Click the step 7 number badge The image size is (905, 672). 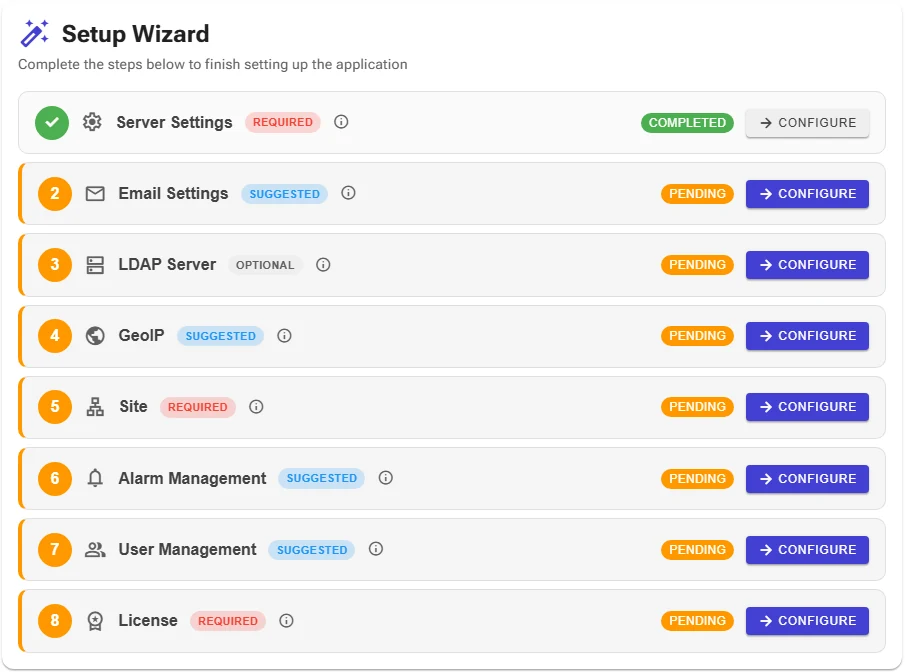click(55, 549)
